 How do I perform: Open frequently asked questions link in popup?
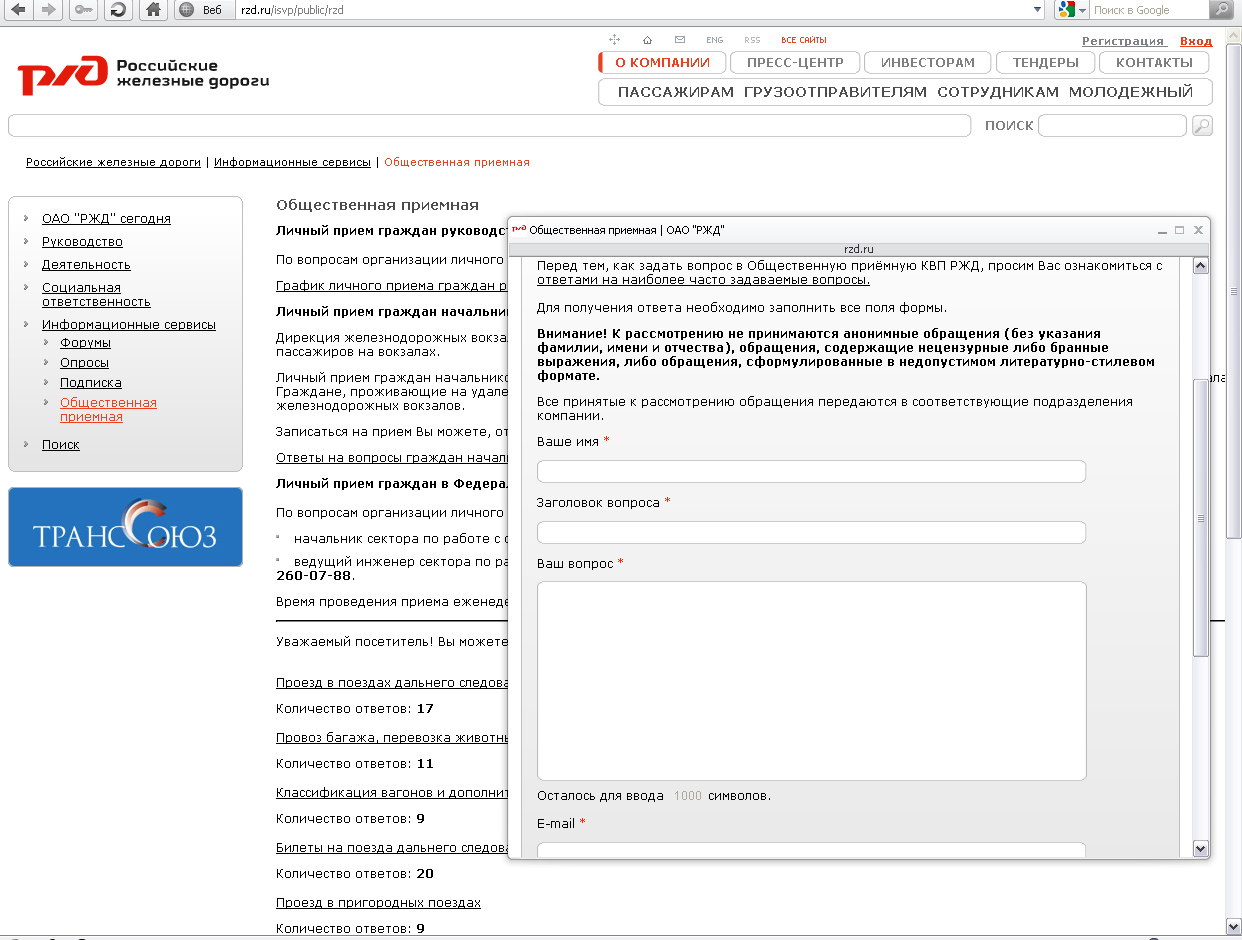(x=703, y=280)
